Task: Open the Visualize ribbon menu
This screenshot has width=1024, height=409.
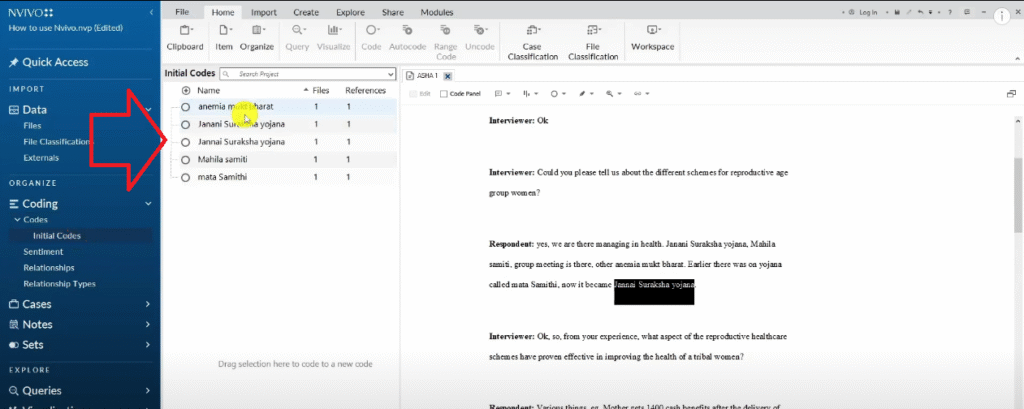Action: pos(334,38)
